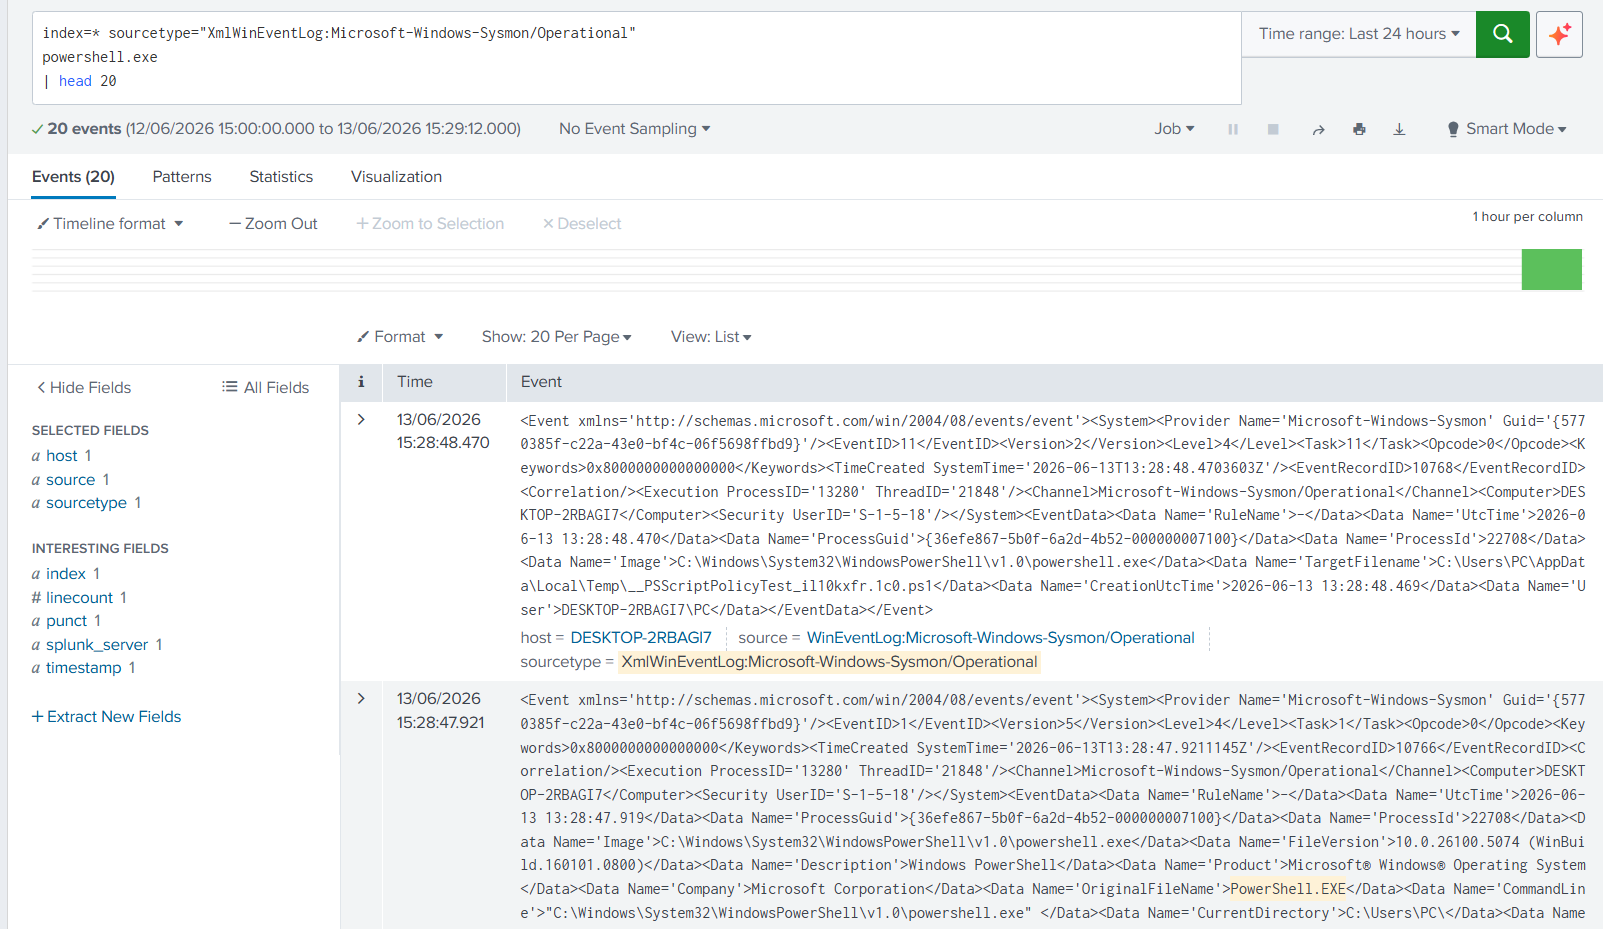Click source value WinEventLog:Microsoft-Windows-Sysmon/Operational

click(x=1001, y=638)
